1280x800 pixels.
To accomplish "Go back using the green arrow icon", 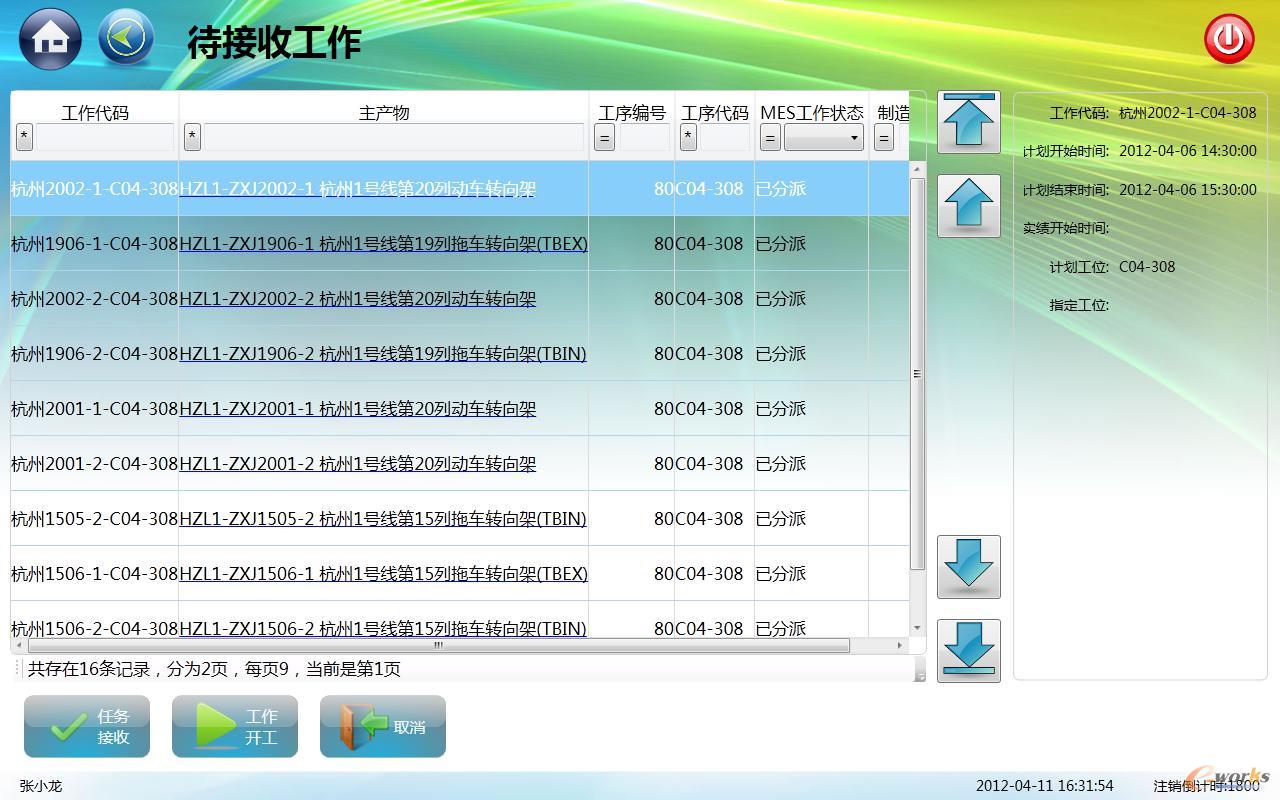I will coord(126,38).
